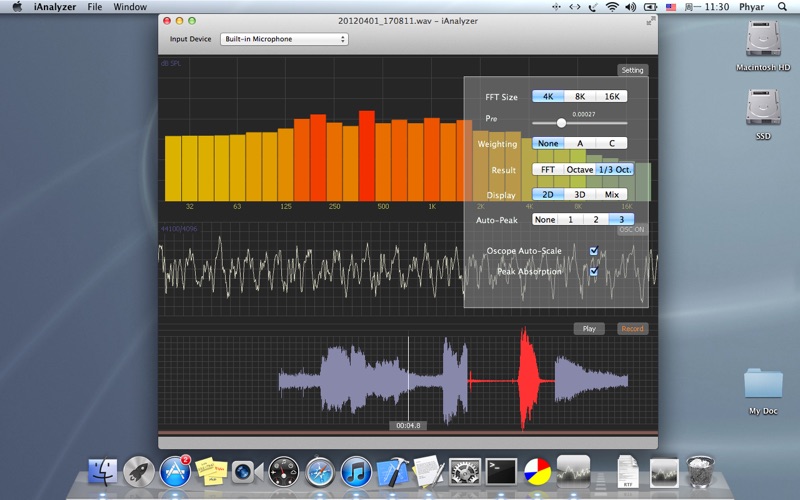This screenshot has width=800, height=500.
Task: Click the Pre slider knob
Action: point(561,123)
